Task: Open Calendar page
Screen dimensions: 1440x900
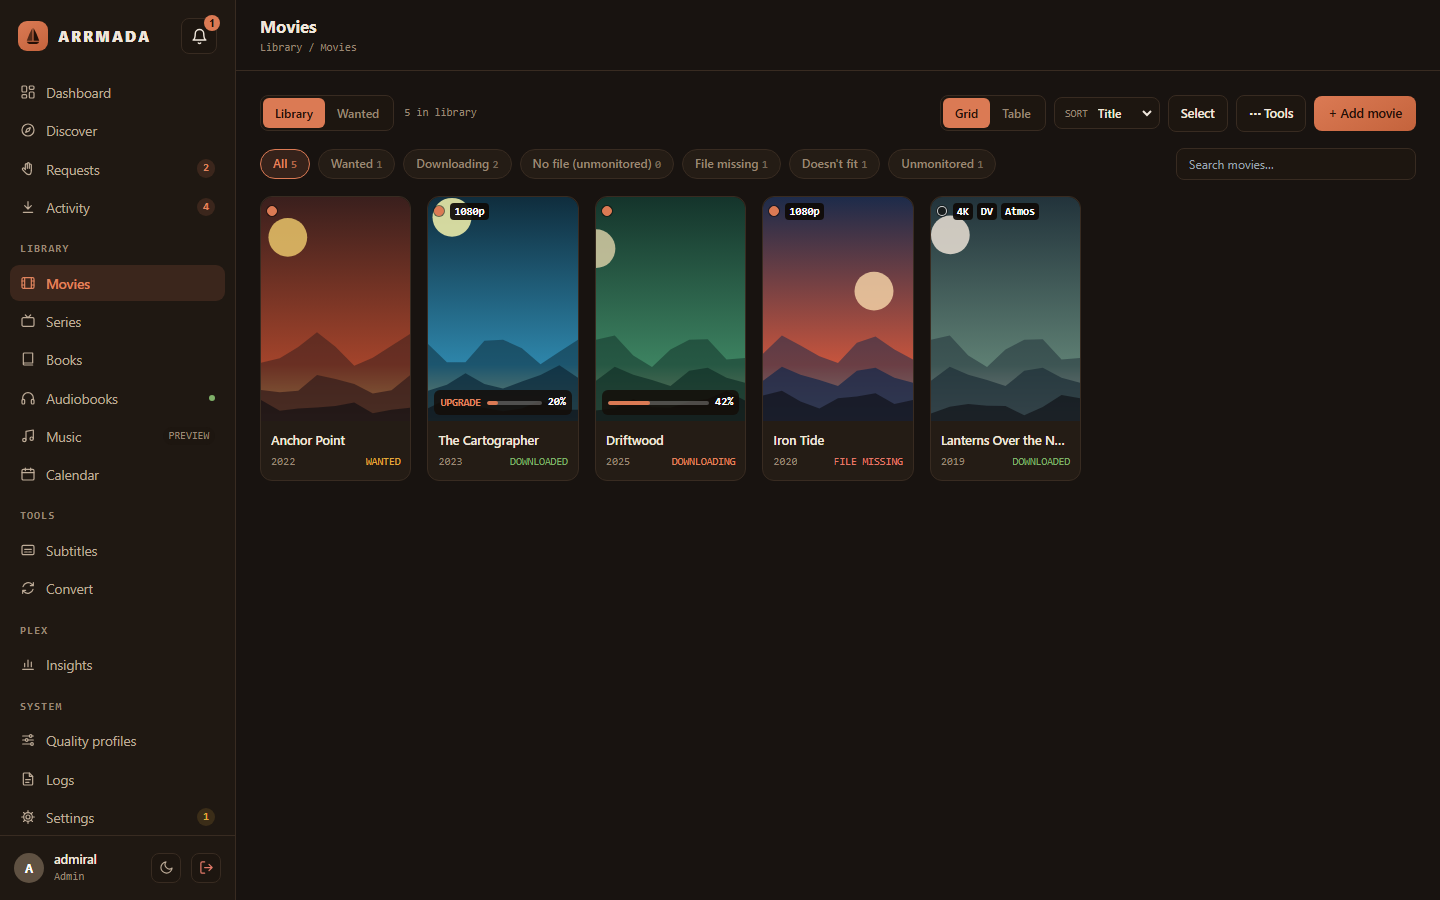Action: tap(117, 475)
